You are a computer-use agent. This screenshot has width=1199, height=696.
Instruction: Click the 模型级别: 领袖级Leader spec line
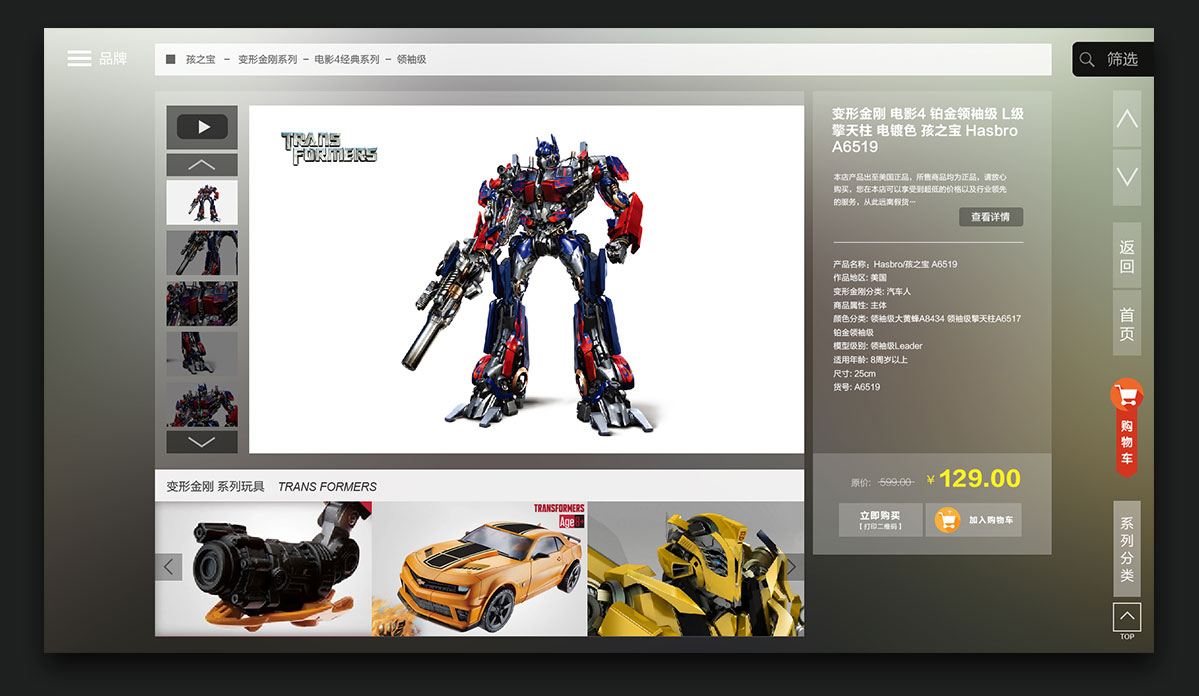pos(878,346)
